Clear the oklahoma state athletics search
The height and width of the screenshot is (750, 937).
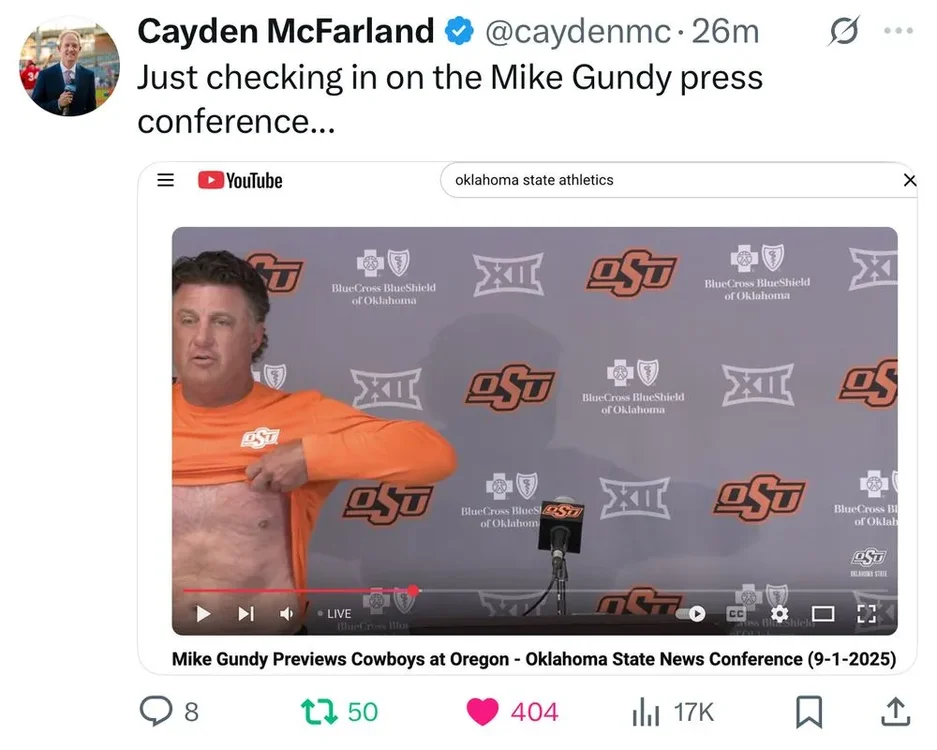(910, 180)
